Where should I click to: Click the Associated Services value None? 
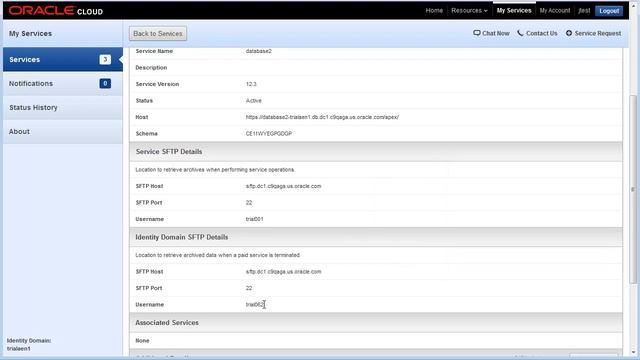142,341
